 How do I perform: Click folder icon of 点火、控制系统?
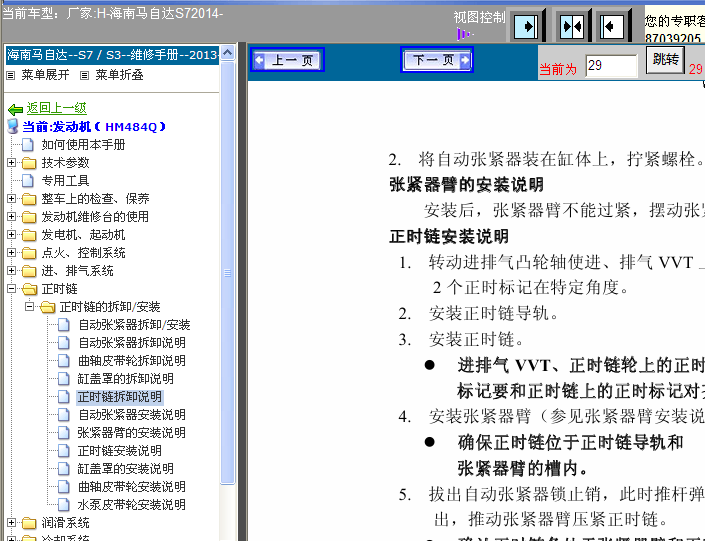tap(29, 253)
